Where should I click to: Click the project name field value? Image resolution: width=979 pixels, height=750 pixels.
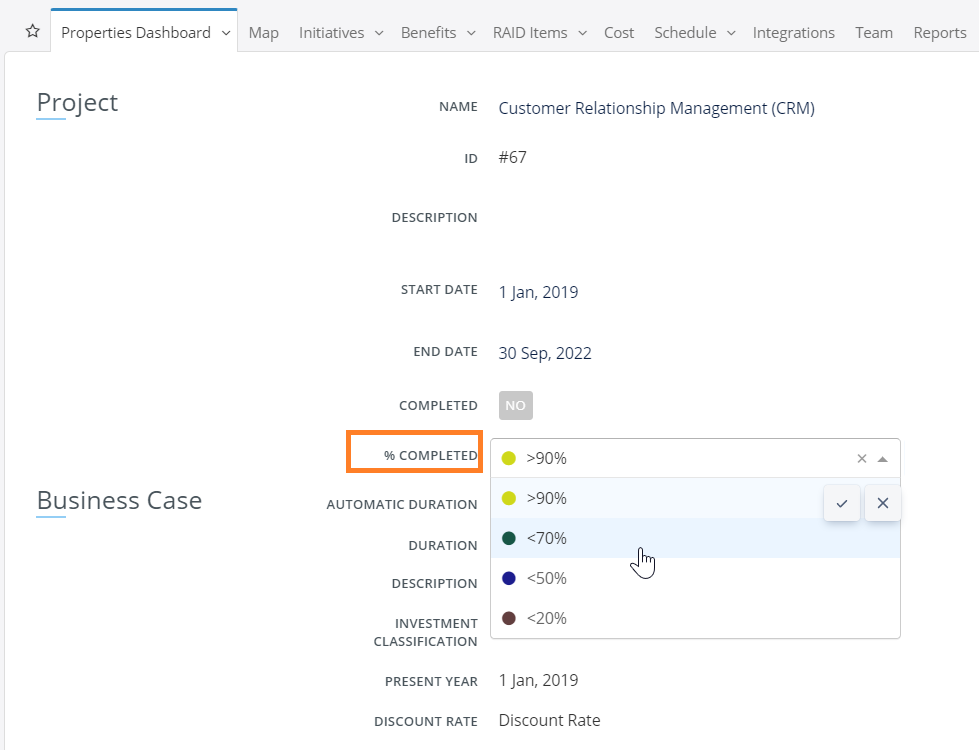pos(656,108)
